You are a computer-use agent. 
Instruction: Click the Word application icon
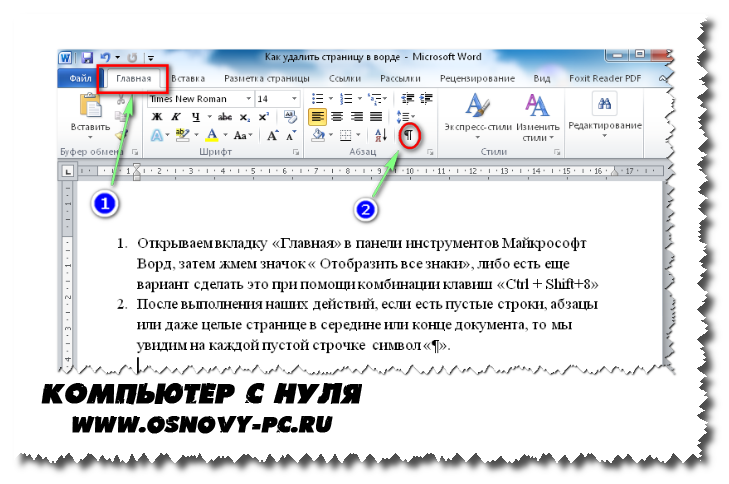66,58
